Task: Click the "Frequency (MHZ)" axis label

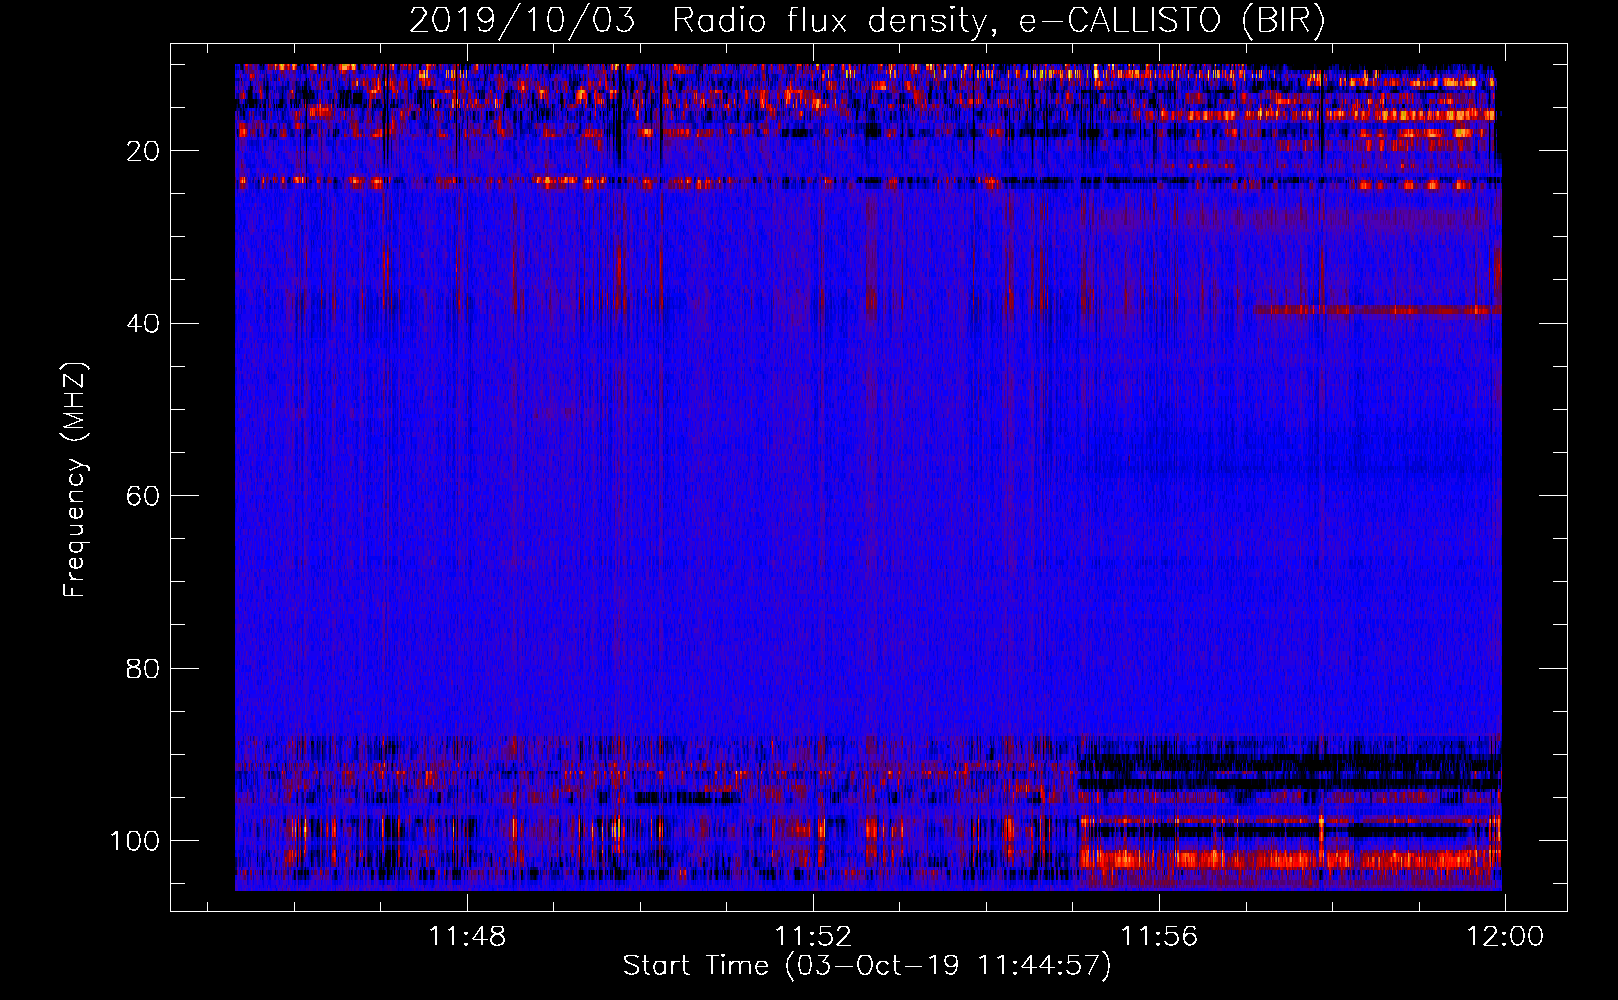Action: click(75, 479)
